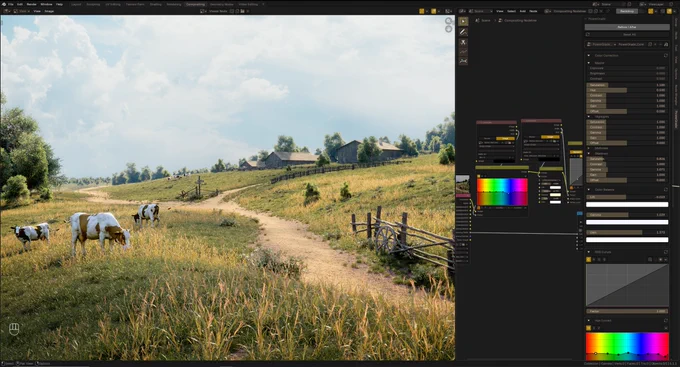Select the Compositing workspace tab
The image size is (680, 367).
coord(195,4)
